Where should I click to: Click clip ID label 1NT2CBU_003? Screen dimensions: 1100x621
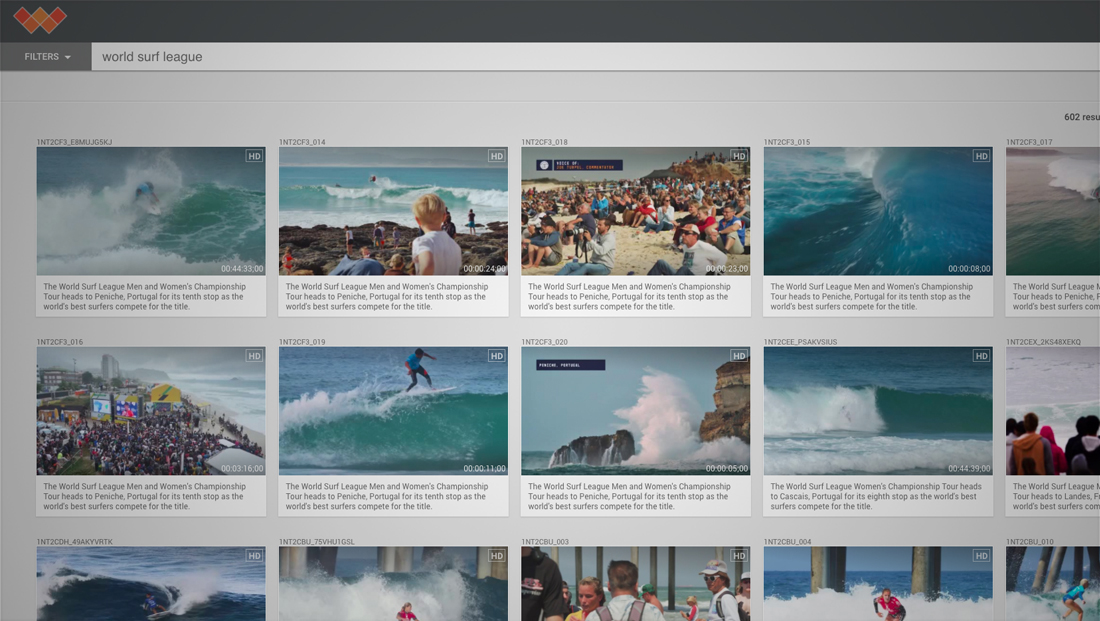(x=545, y=542)
